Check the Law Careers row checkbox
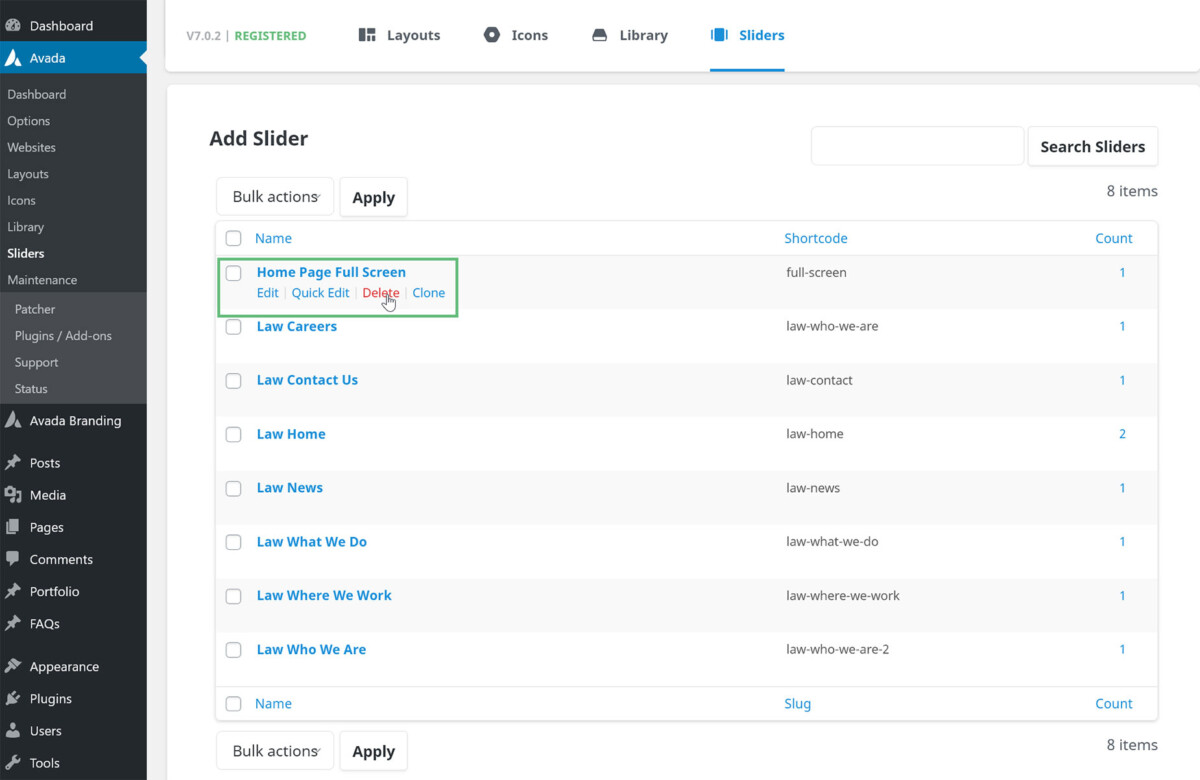 [233, 327]
